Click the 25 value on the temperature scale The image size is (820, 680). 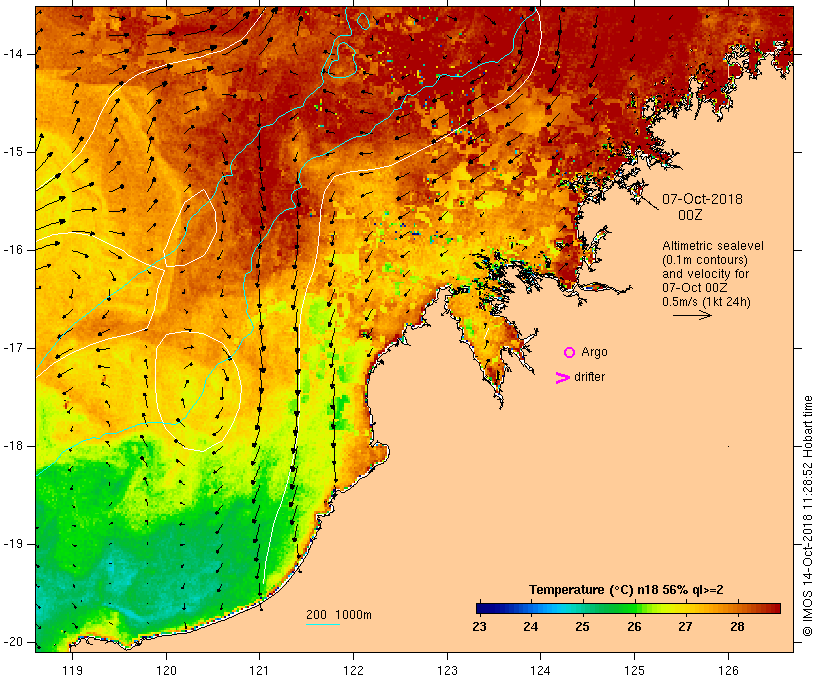pos(583,627)
